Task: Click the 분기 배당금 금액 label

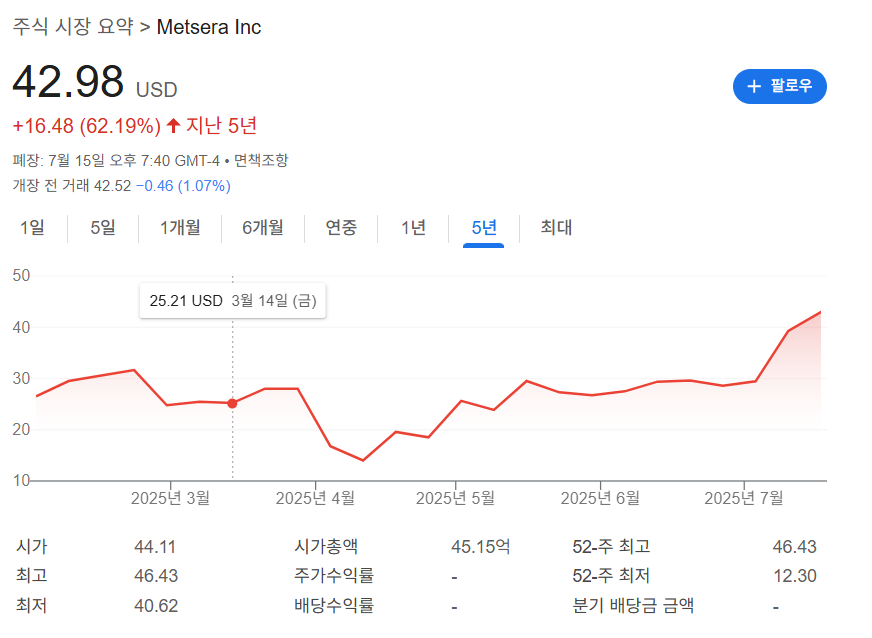Action: coord(633,605)
